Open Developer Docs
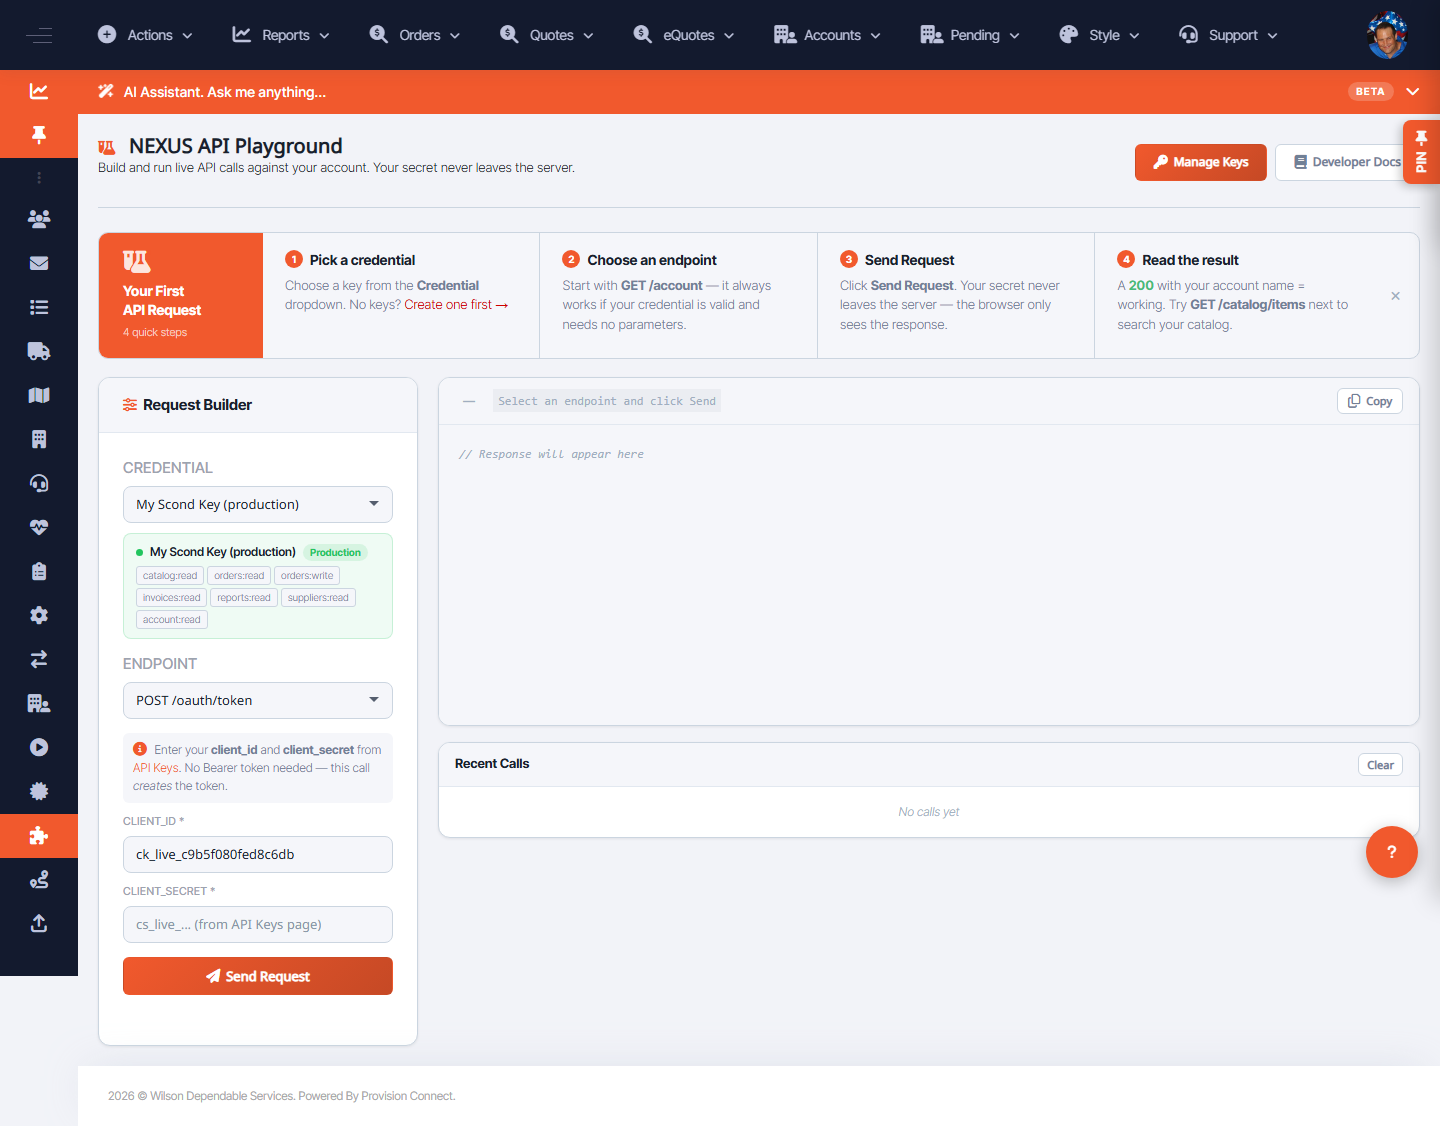Image resolution: width=1440 pixels, height=1126 pixels. (1346, 162)
